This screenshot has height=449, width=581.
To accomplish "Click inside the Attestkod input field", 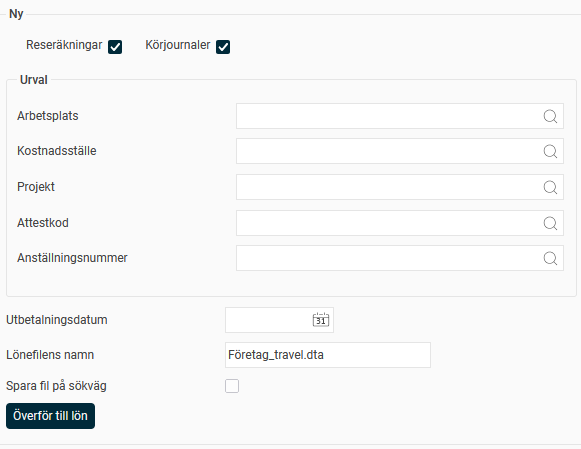I will (x=389, y=223).
